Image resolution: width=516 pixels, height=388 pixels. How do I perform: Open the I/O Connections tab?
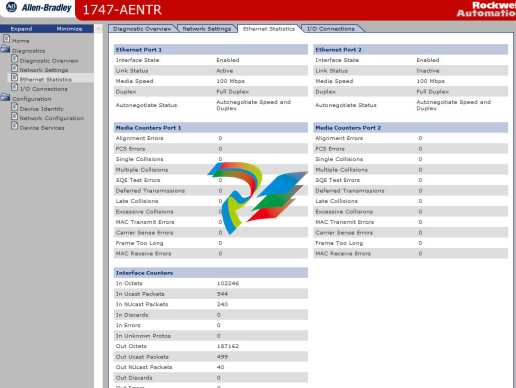pos(330,29)
